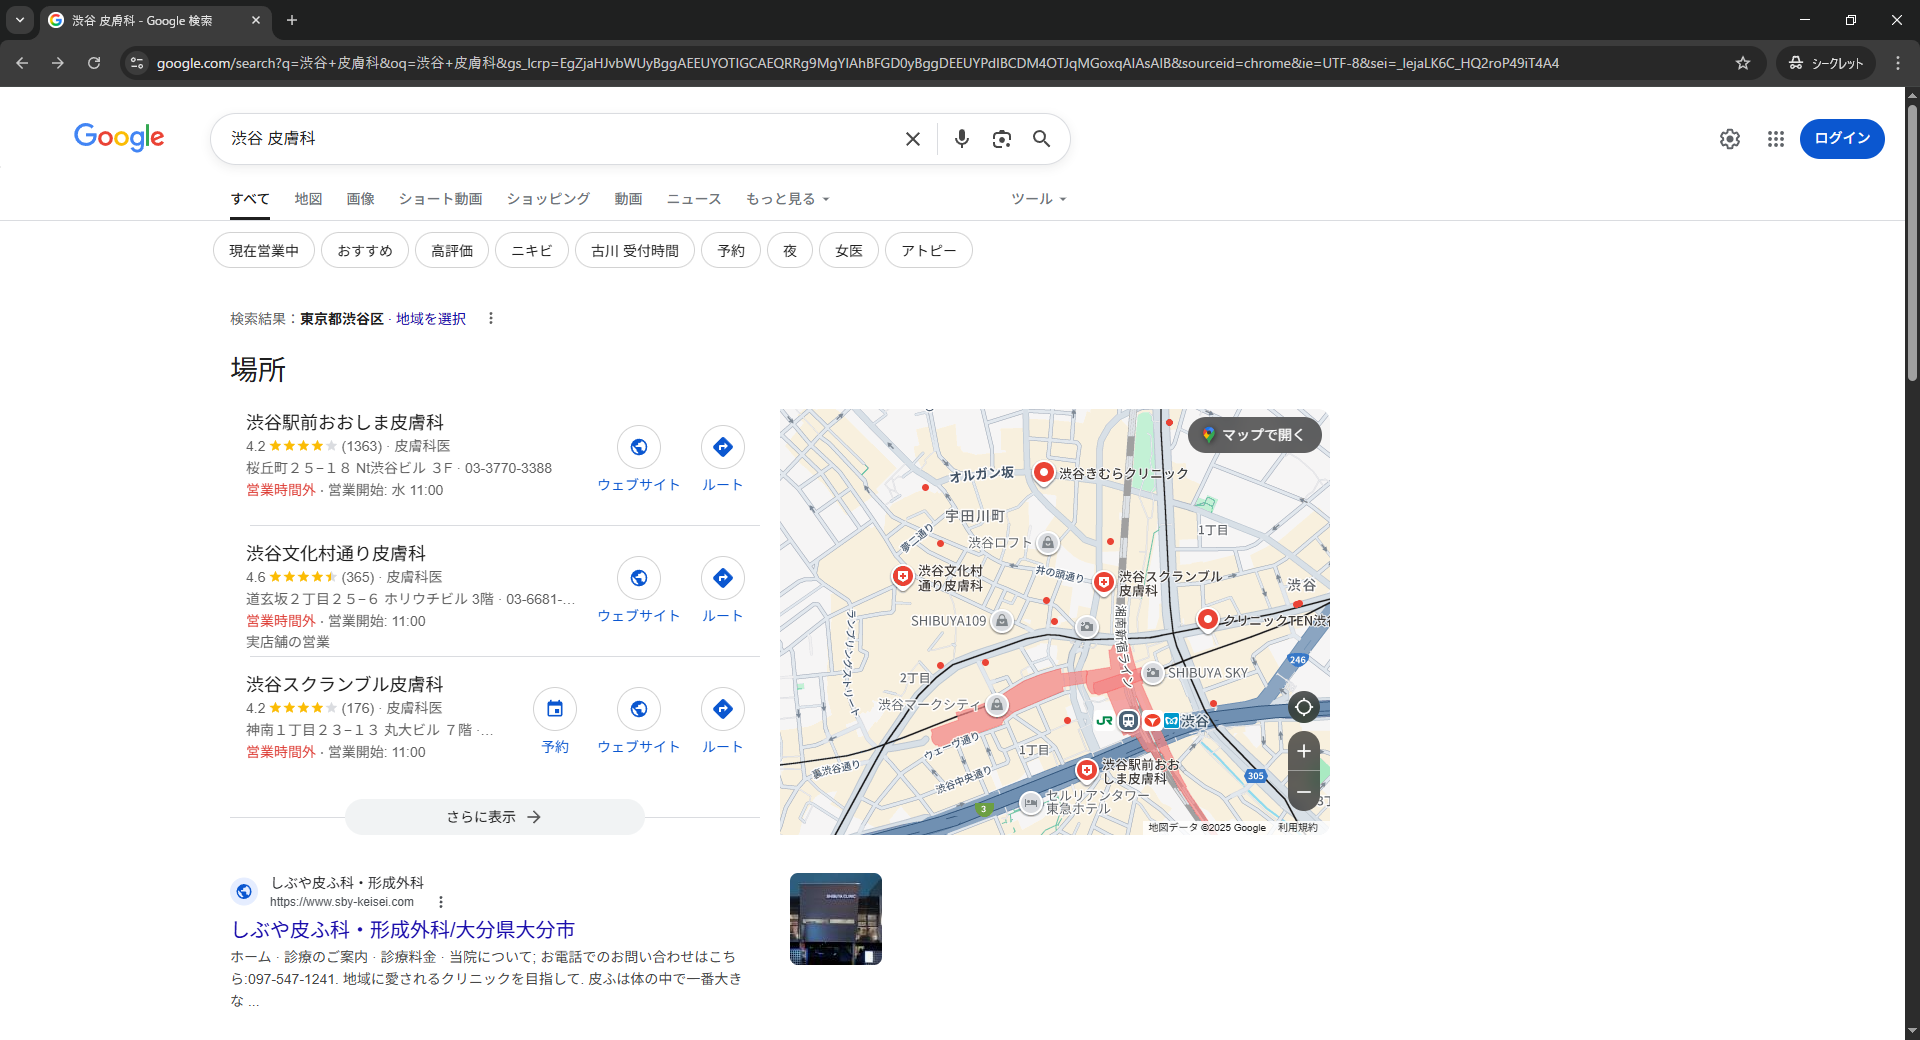Open thumbnail image of しぶや皮ふ科 result
Image resolution: width=1920 pixels, height=1040 pixels.
click(836, 919)
